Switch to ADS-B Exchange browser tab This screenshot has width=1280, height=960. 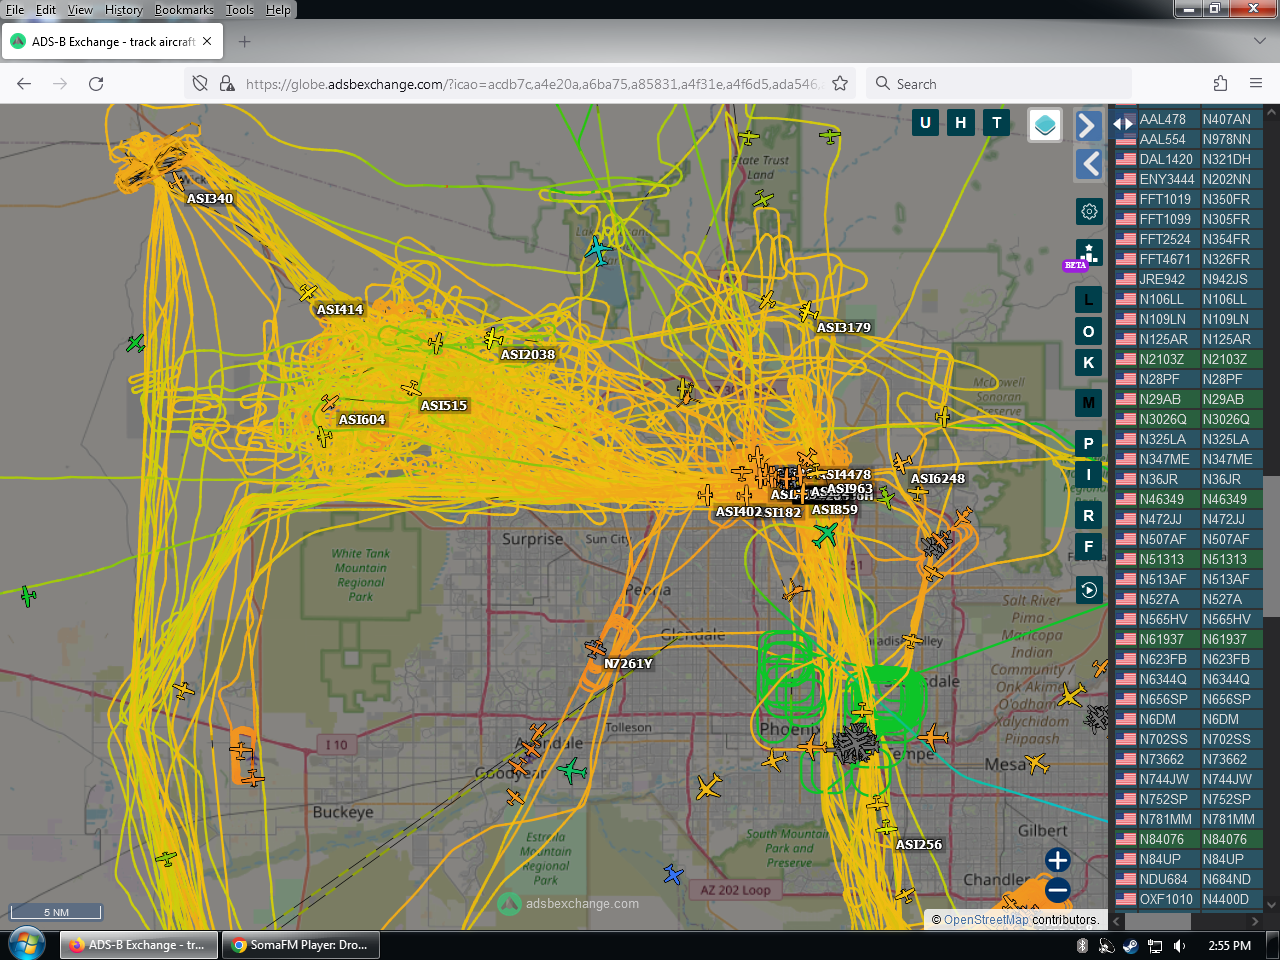(112, 42)
